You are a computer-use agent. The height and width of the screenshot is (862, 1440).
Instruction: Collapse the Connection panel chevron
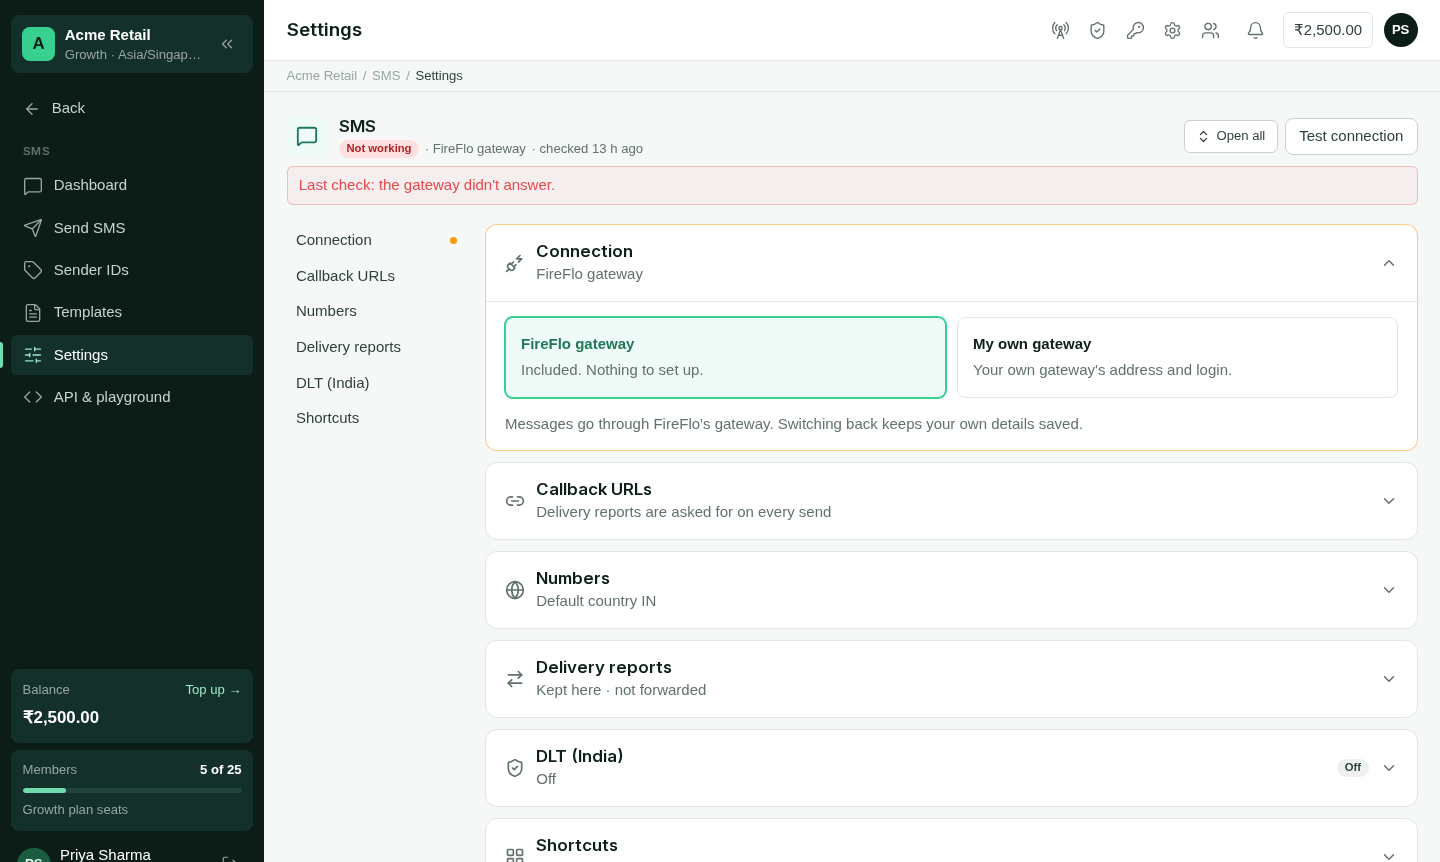coord(1389,263)
